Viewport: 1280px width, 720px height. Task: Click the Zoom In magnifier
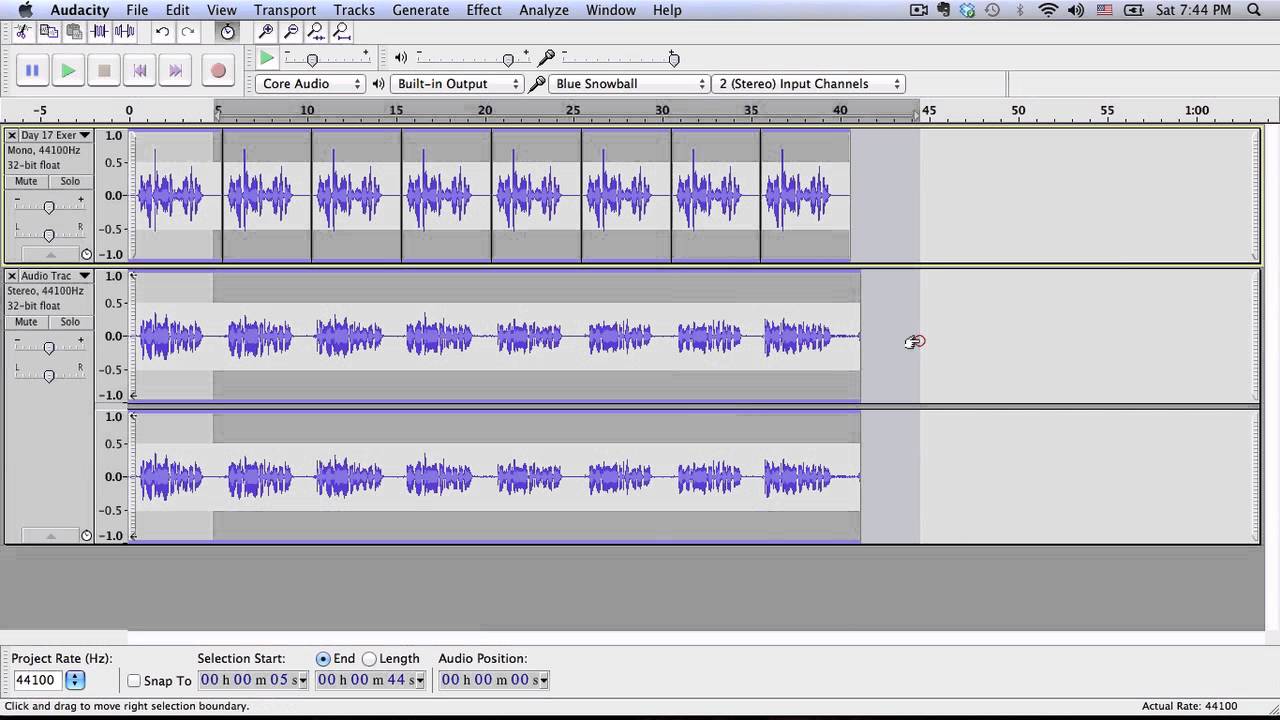266,32
